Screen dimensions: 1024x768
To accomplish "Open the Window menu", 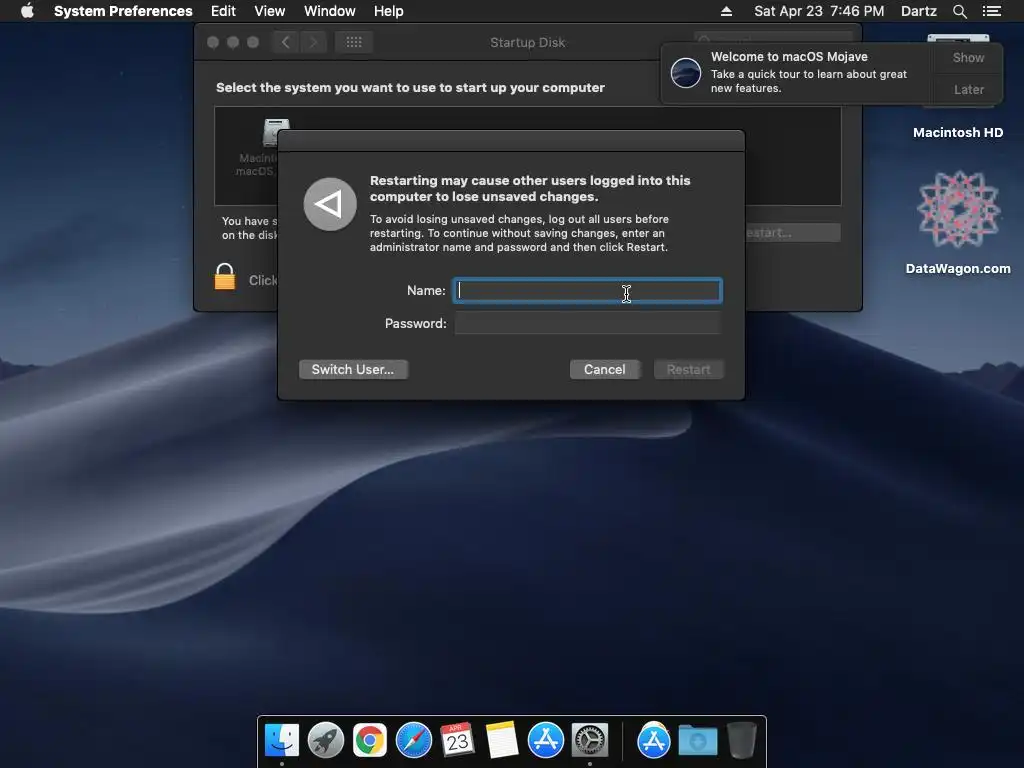I will coord(329,11).
